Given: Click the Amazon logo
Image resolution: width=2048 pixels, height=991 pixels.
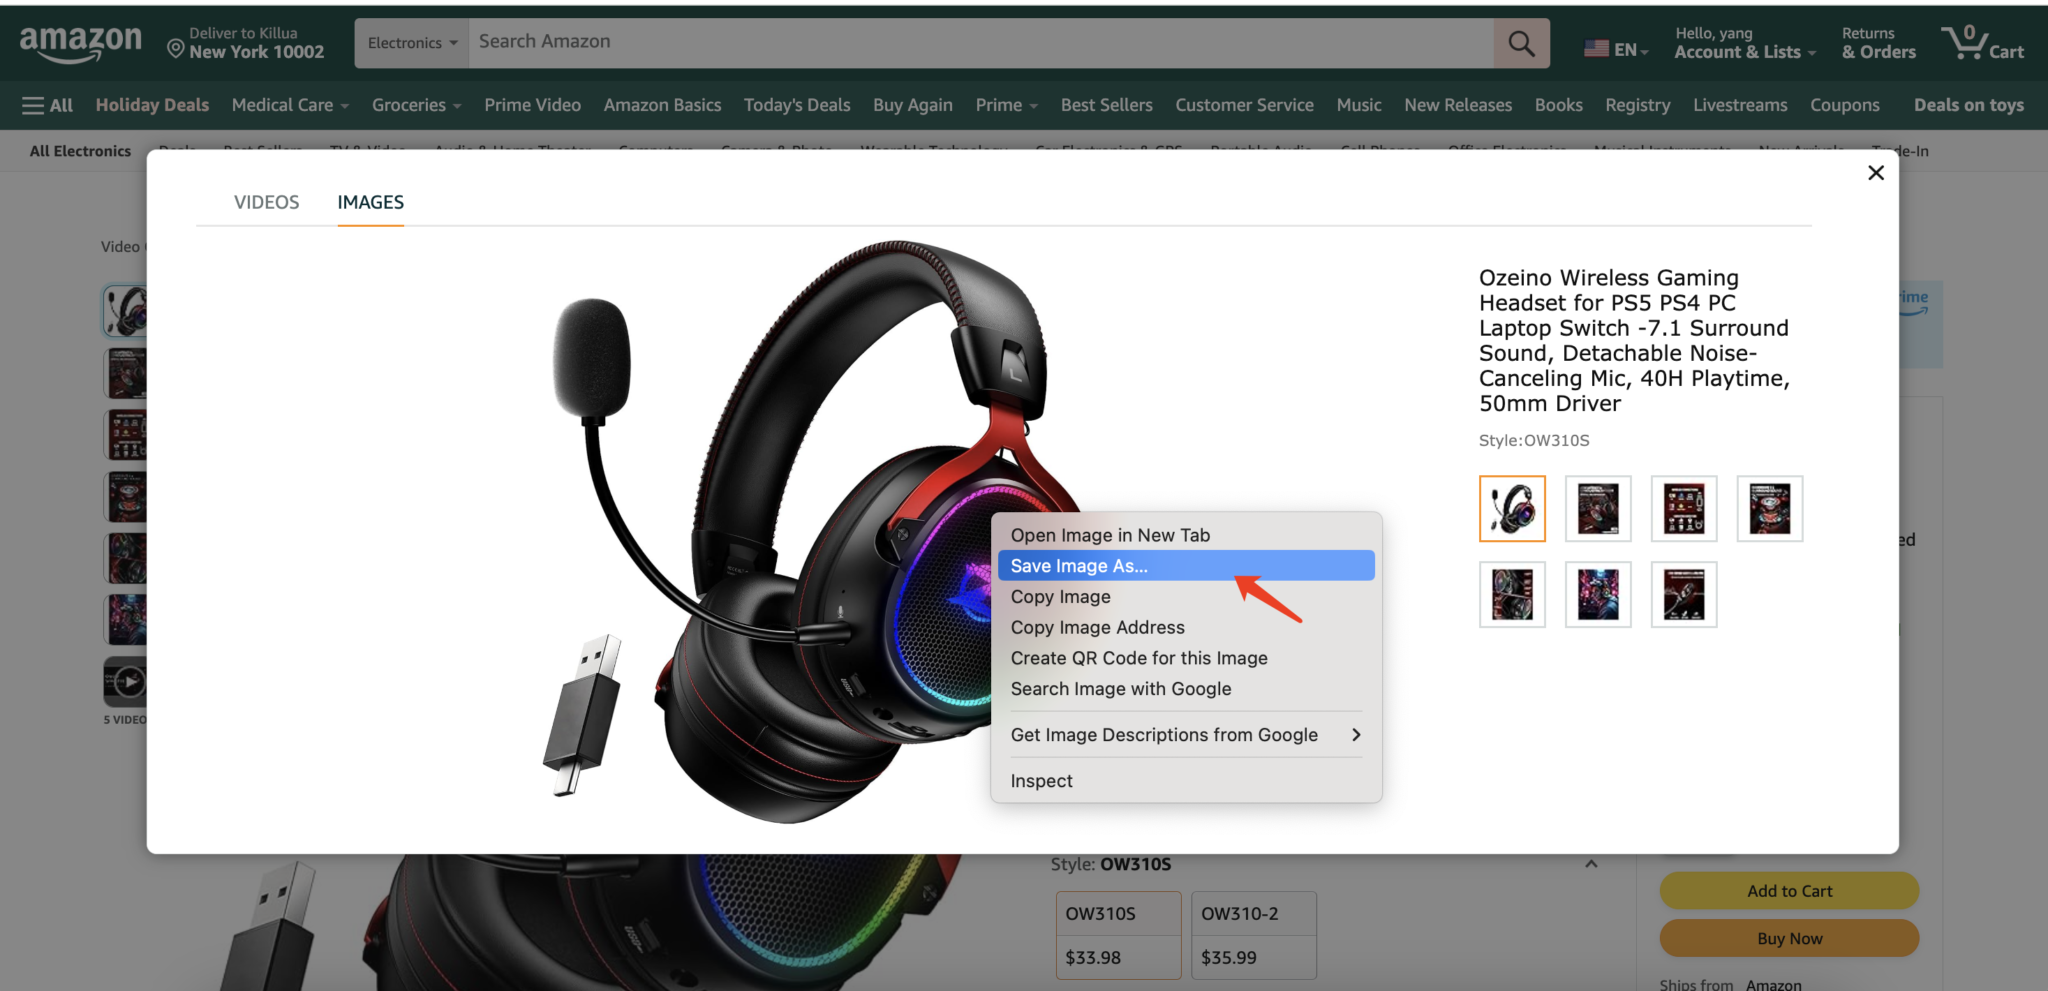Looking at the screenshot, I should 80,42.
